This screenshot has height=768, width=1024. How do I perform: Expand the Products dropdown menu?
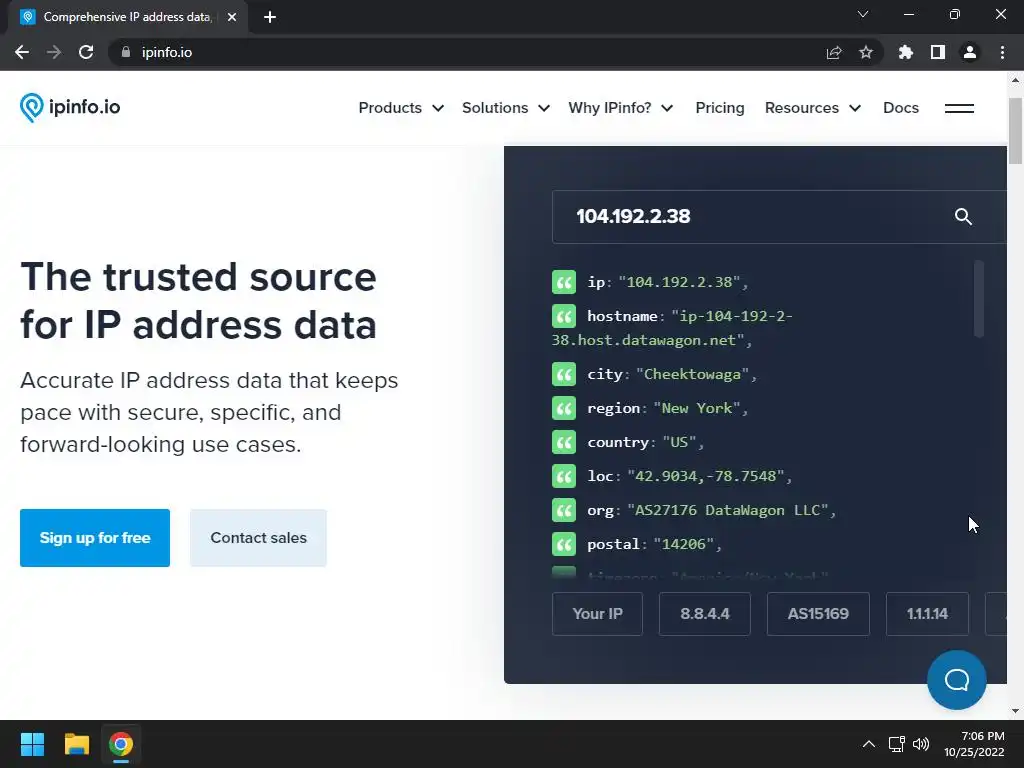coord(401,108)
